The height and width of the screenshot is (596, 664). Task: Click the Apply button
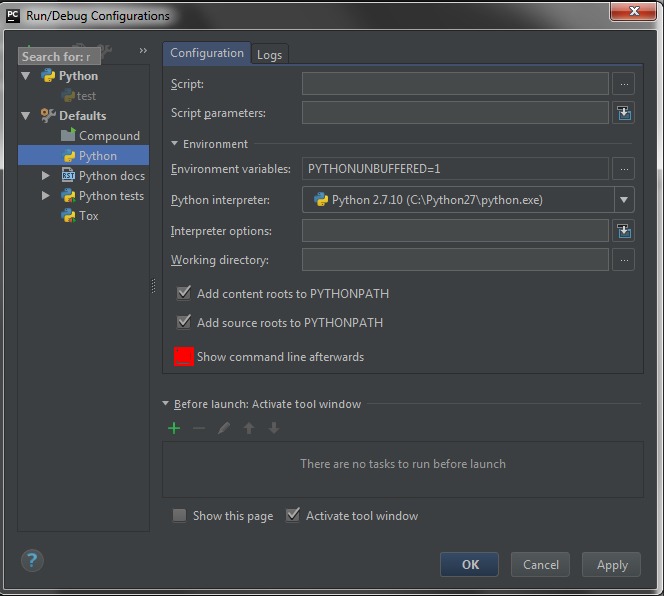point(611,564)
